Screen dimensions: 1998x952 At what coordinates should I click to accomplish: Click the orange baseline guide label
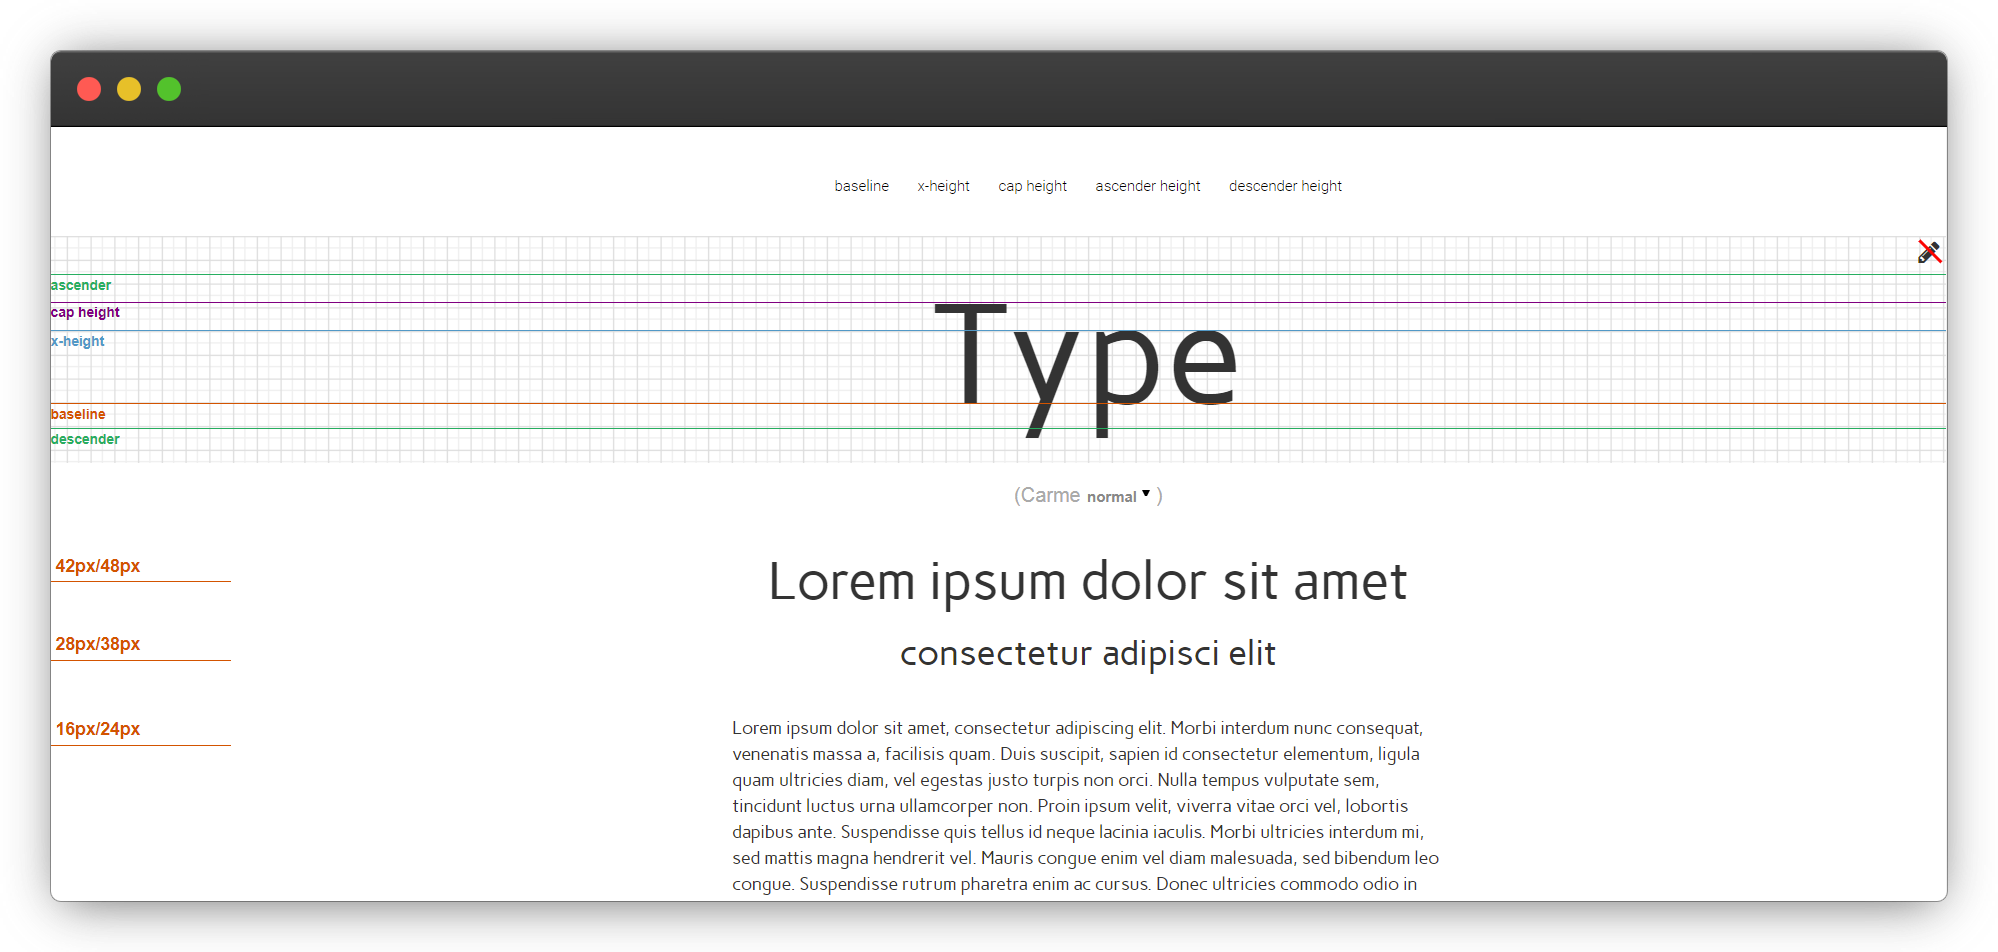(x=78, y=414)
